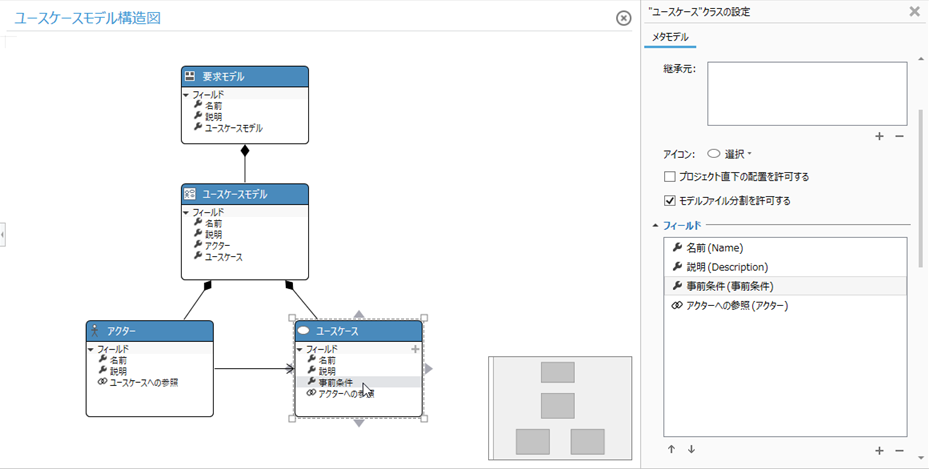Viewport: 929px width, 469px height.
Task: Remove the selected field with minus button
Action: (899, 451)
